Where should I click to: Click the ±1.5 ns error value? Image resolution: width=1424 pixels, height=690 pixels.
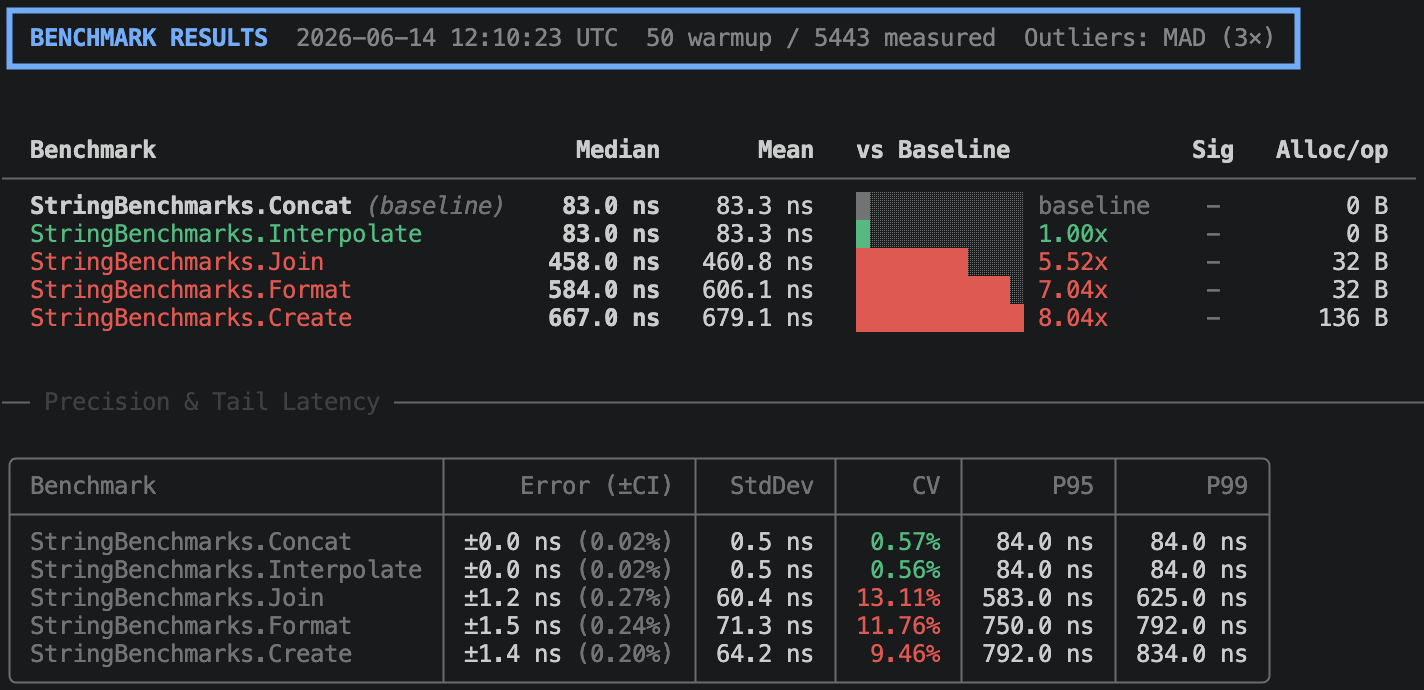(513, 626)
